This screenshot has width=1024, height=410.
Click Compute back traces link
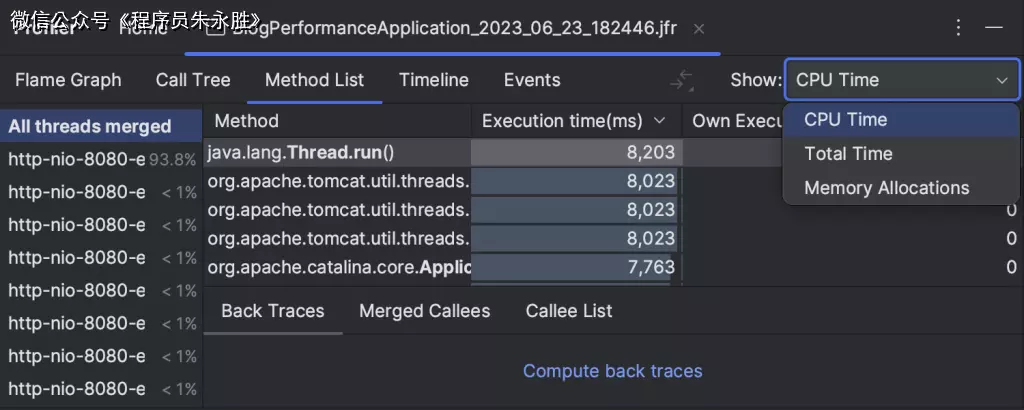pyautogui.click(x=612, y=371)
